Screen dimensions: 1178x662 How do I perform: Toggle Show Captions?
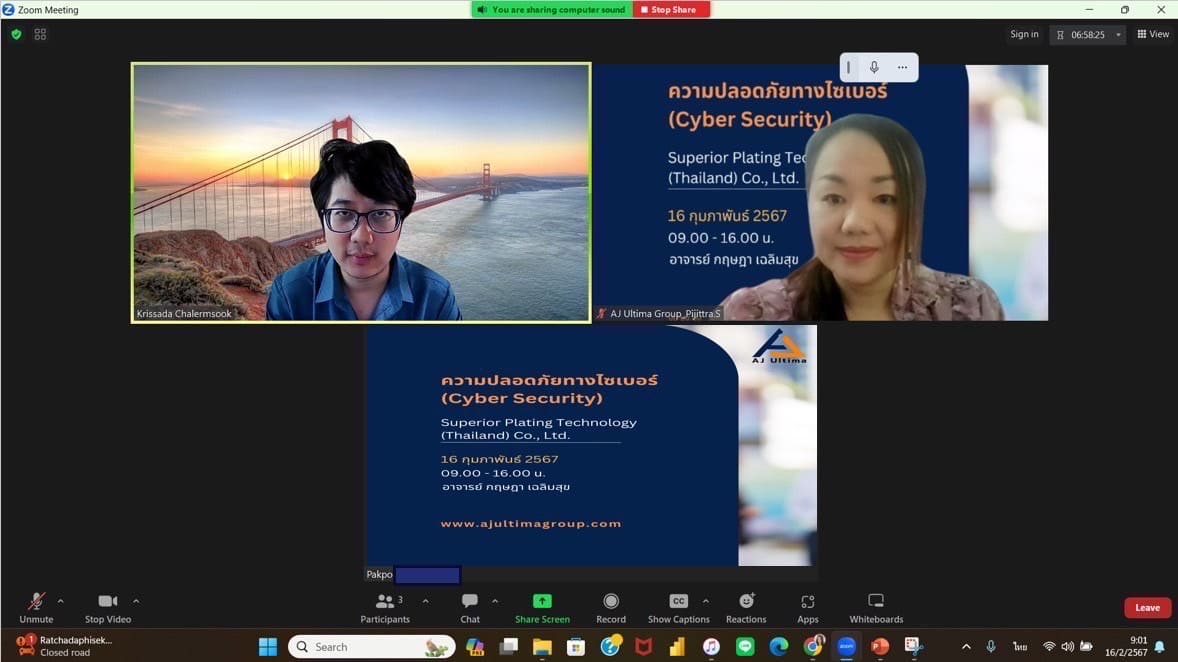678,608
